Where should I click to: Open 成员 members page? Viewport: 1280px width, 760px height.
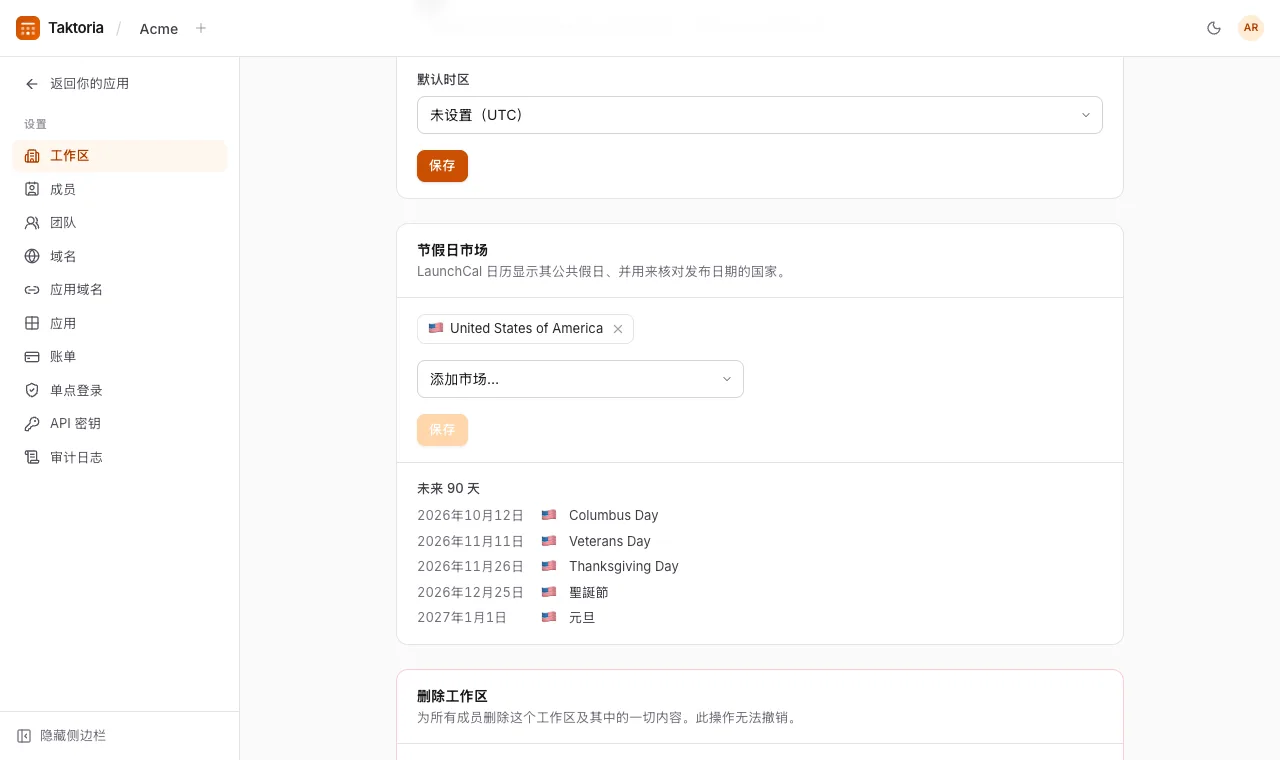120,189
